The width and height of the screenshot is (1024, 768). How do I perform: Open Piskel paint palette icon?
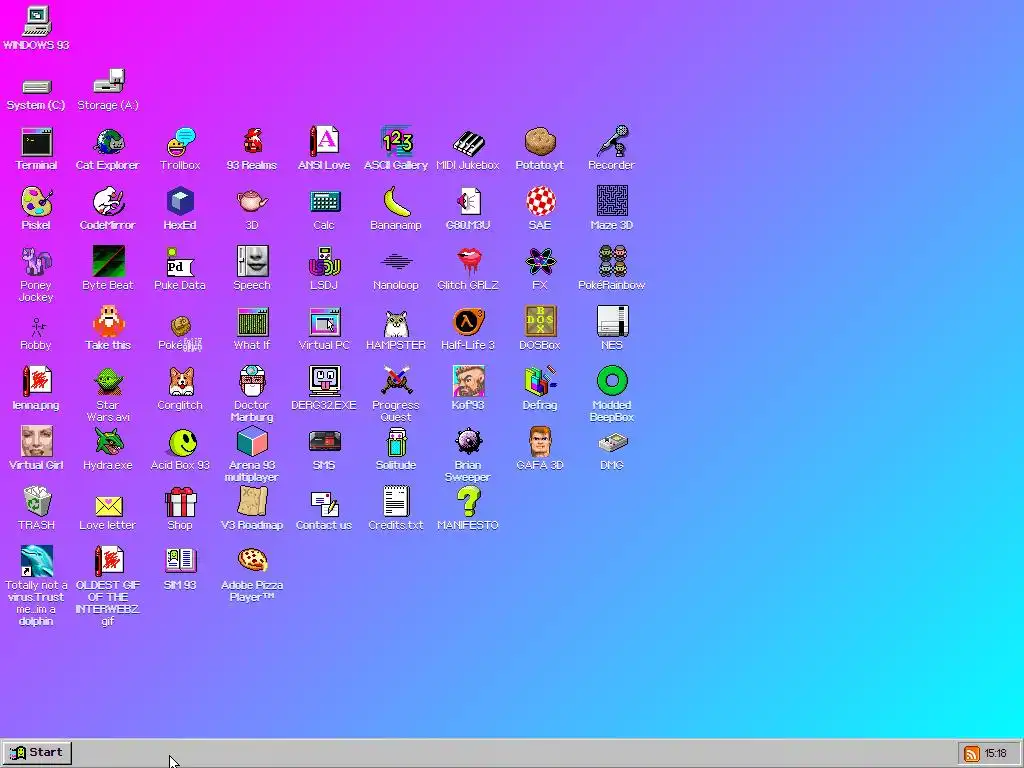point(37,202)
